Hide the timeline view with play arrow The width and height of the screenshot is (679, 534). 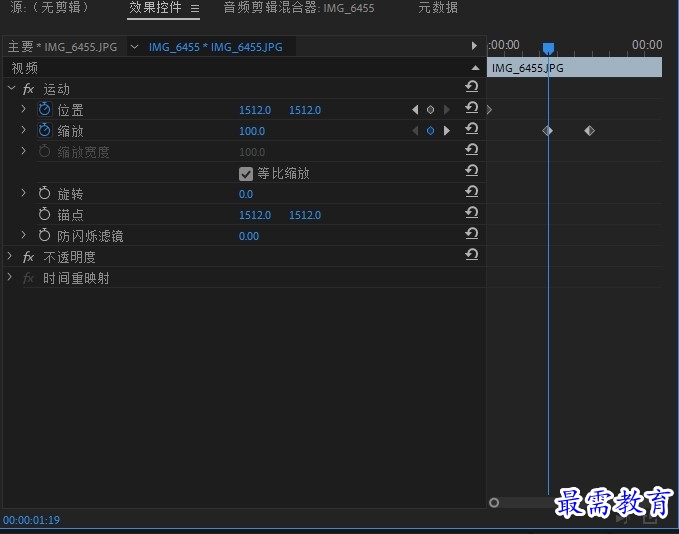tap(474, 45)
